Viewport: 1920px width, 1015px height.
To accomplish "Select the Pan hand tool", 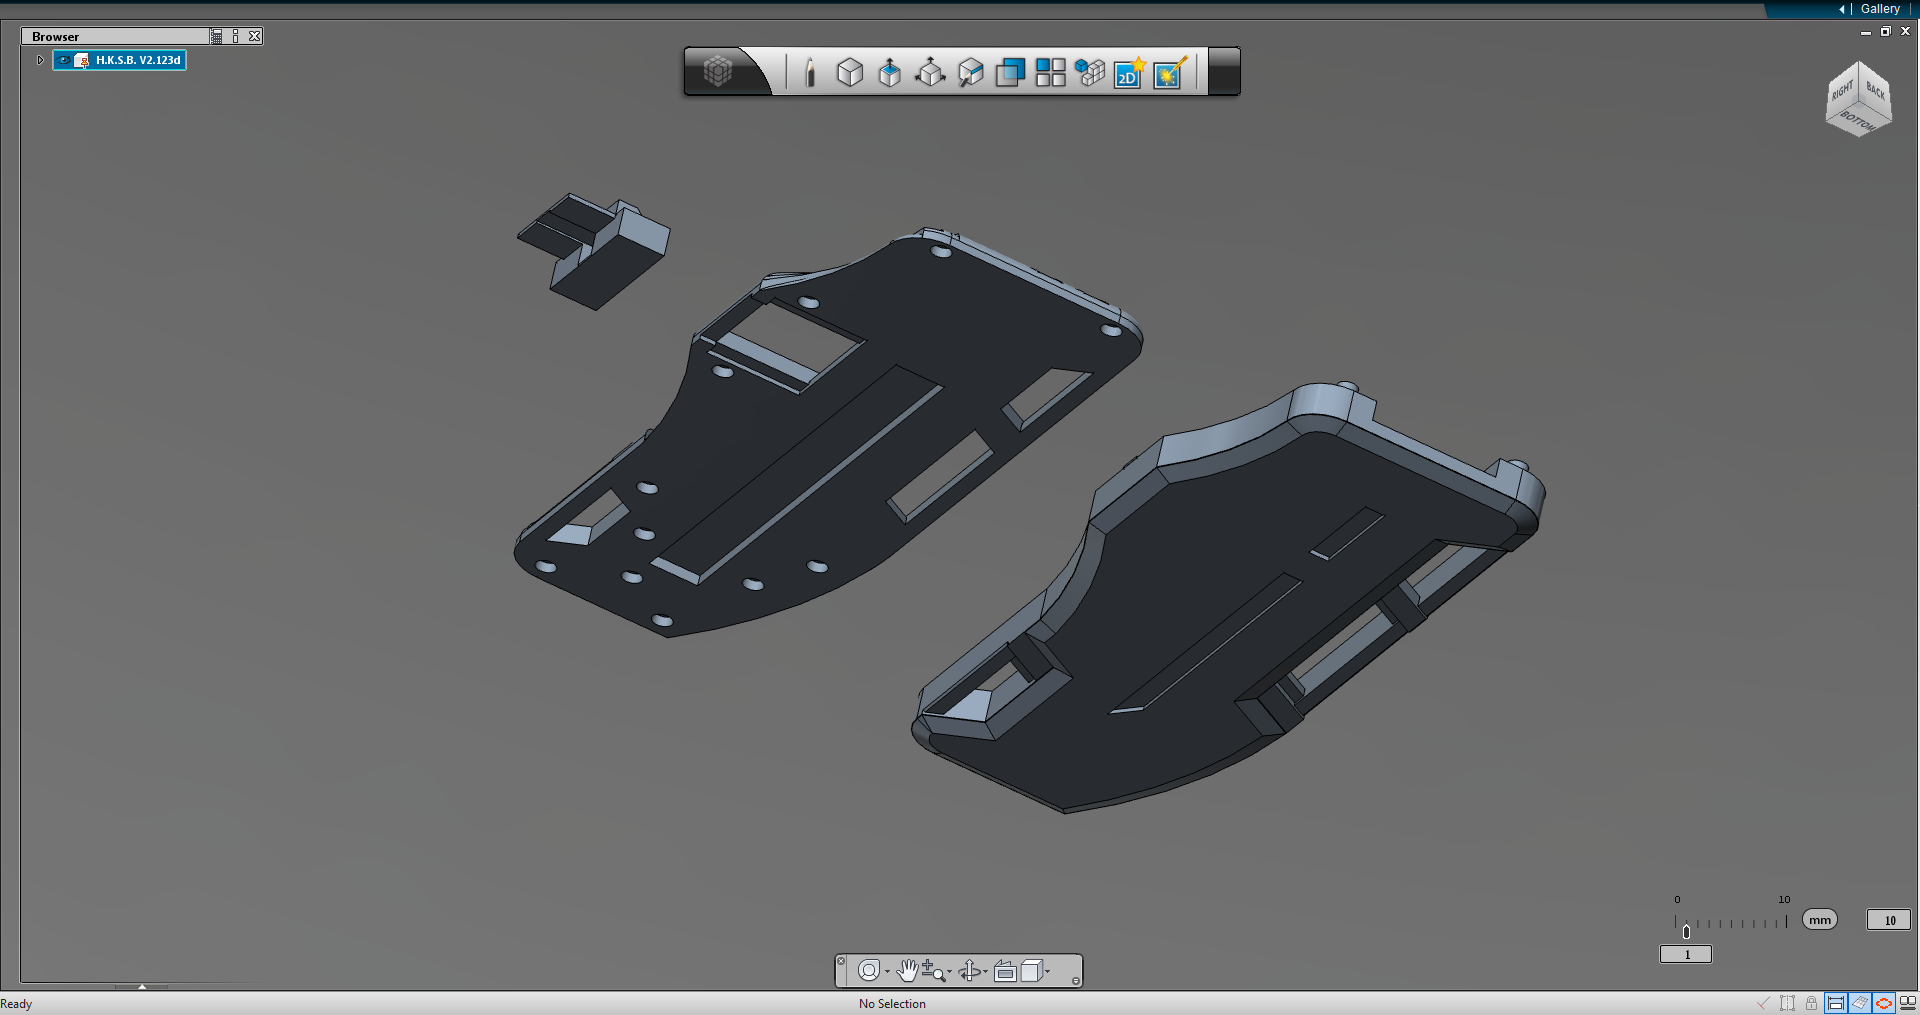I will tap(907, 970).
